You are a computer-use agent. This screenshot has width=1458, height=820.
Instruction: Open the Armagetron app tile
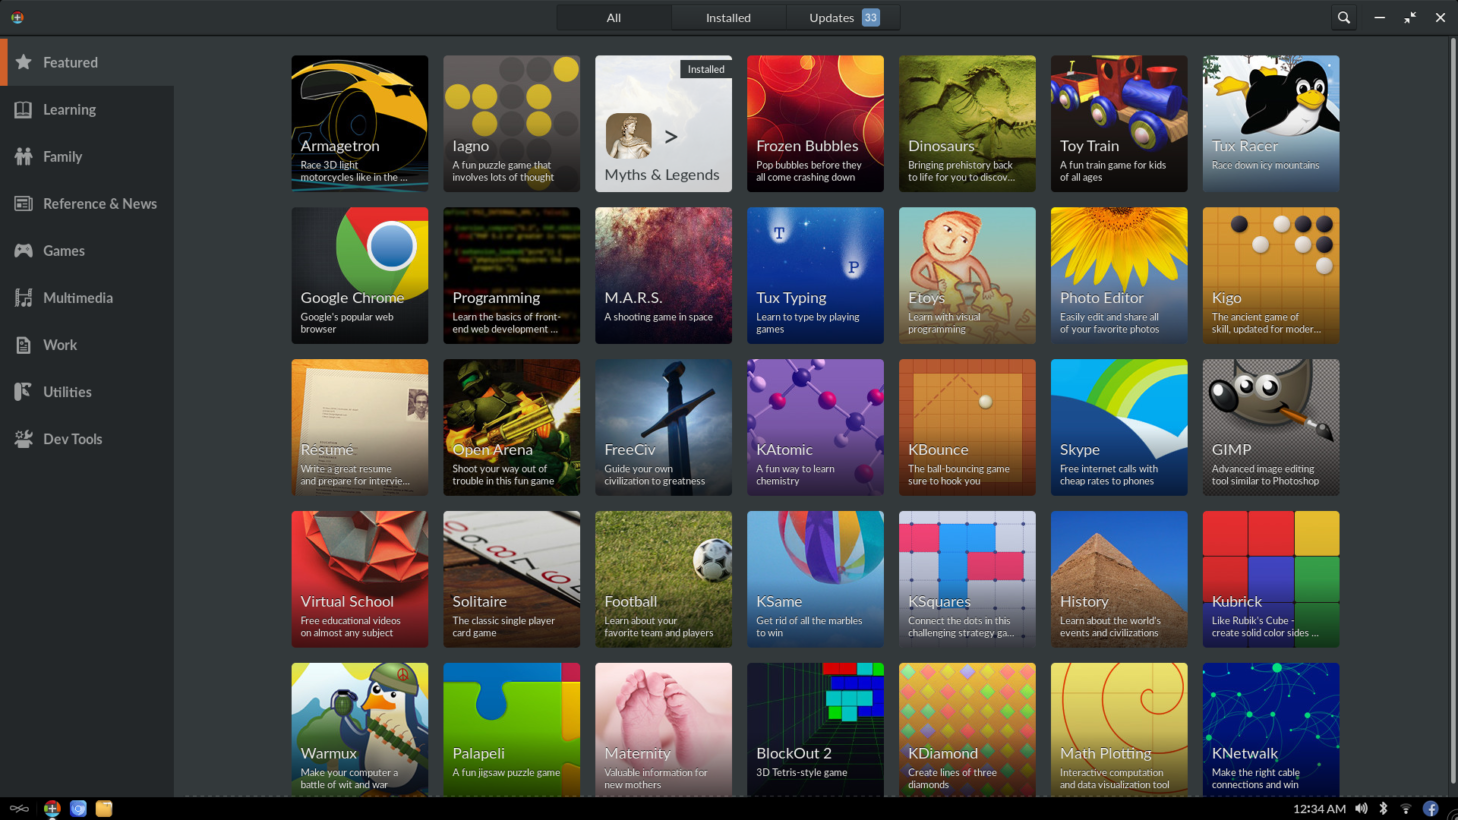point(360,124)
